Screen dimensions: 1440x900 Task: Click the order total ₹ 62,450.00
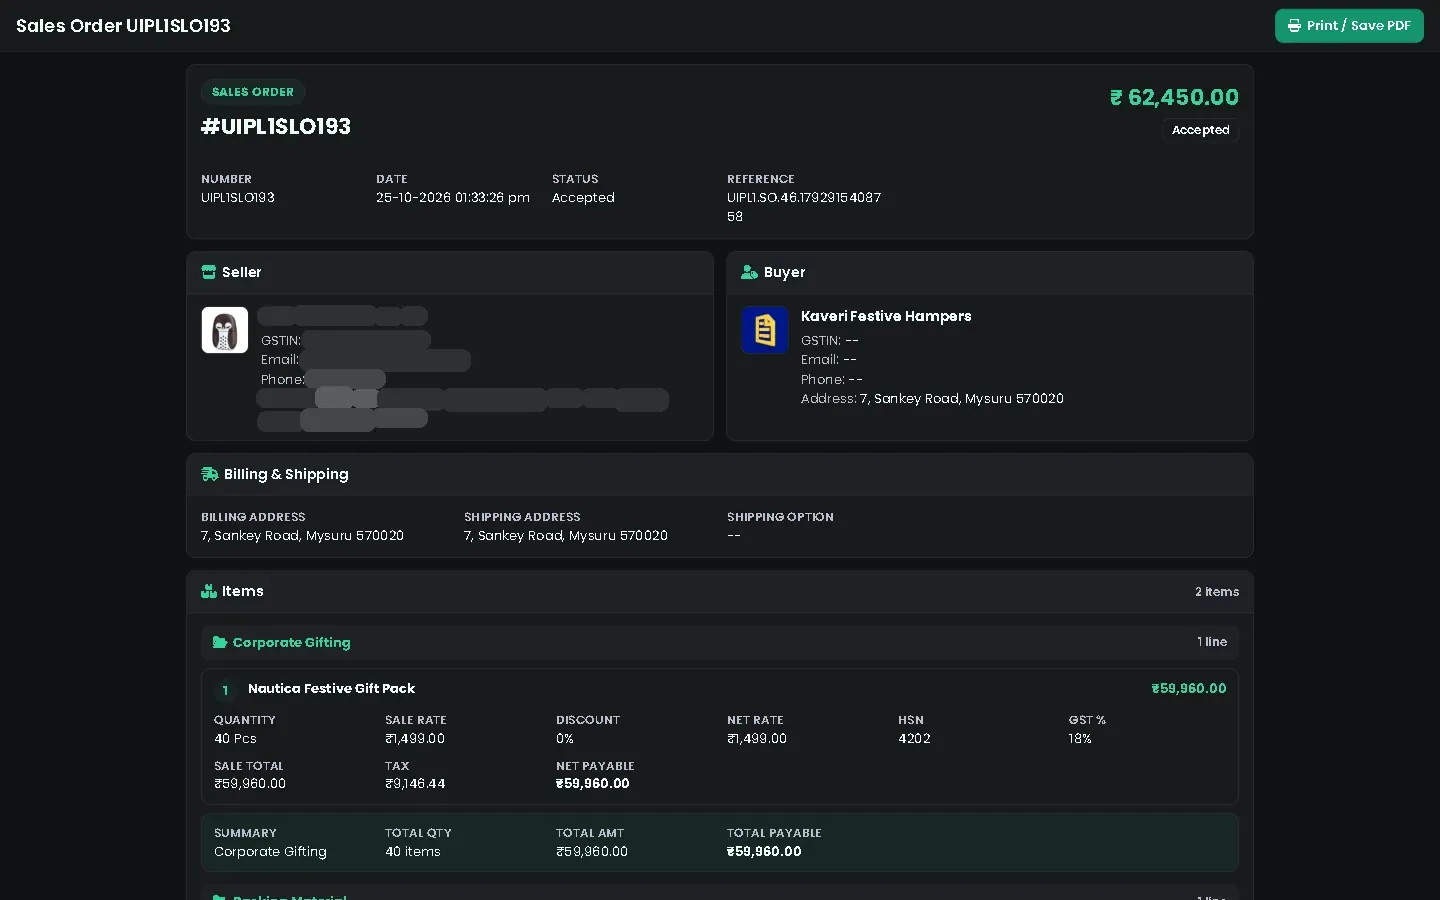(x=1174, y=97)
